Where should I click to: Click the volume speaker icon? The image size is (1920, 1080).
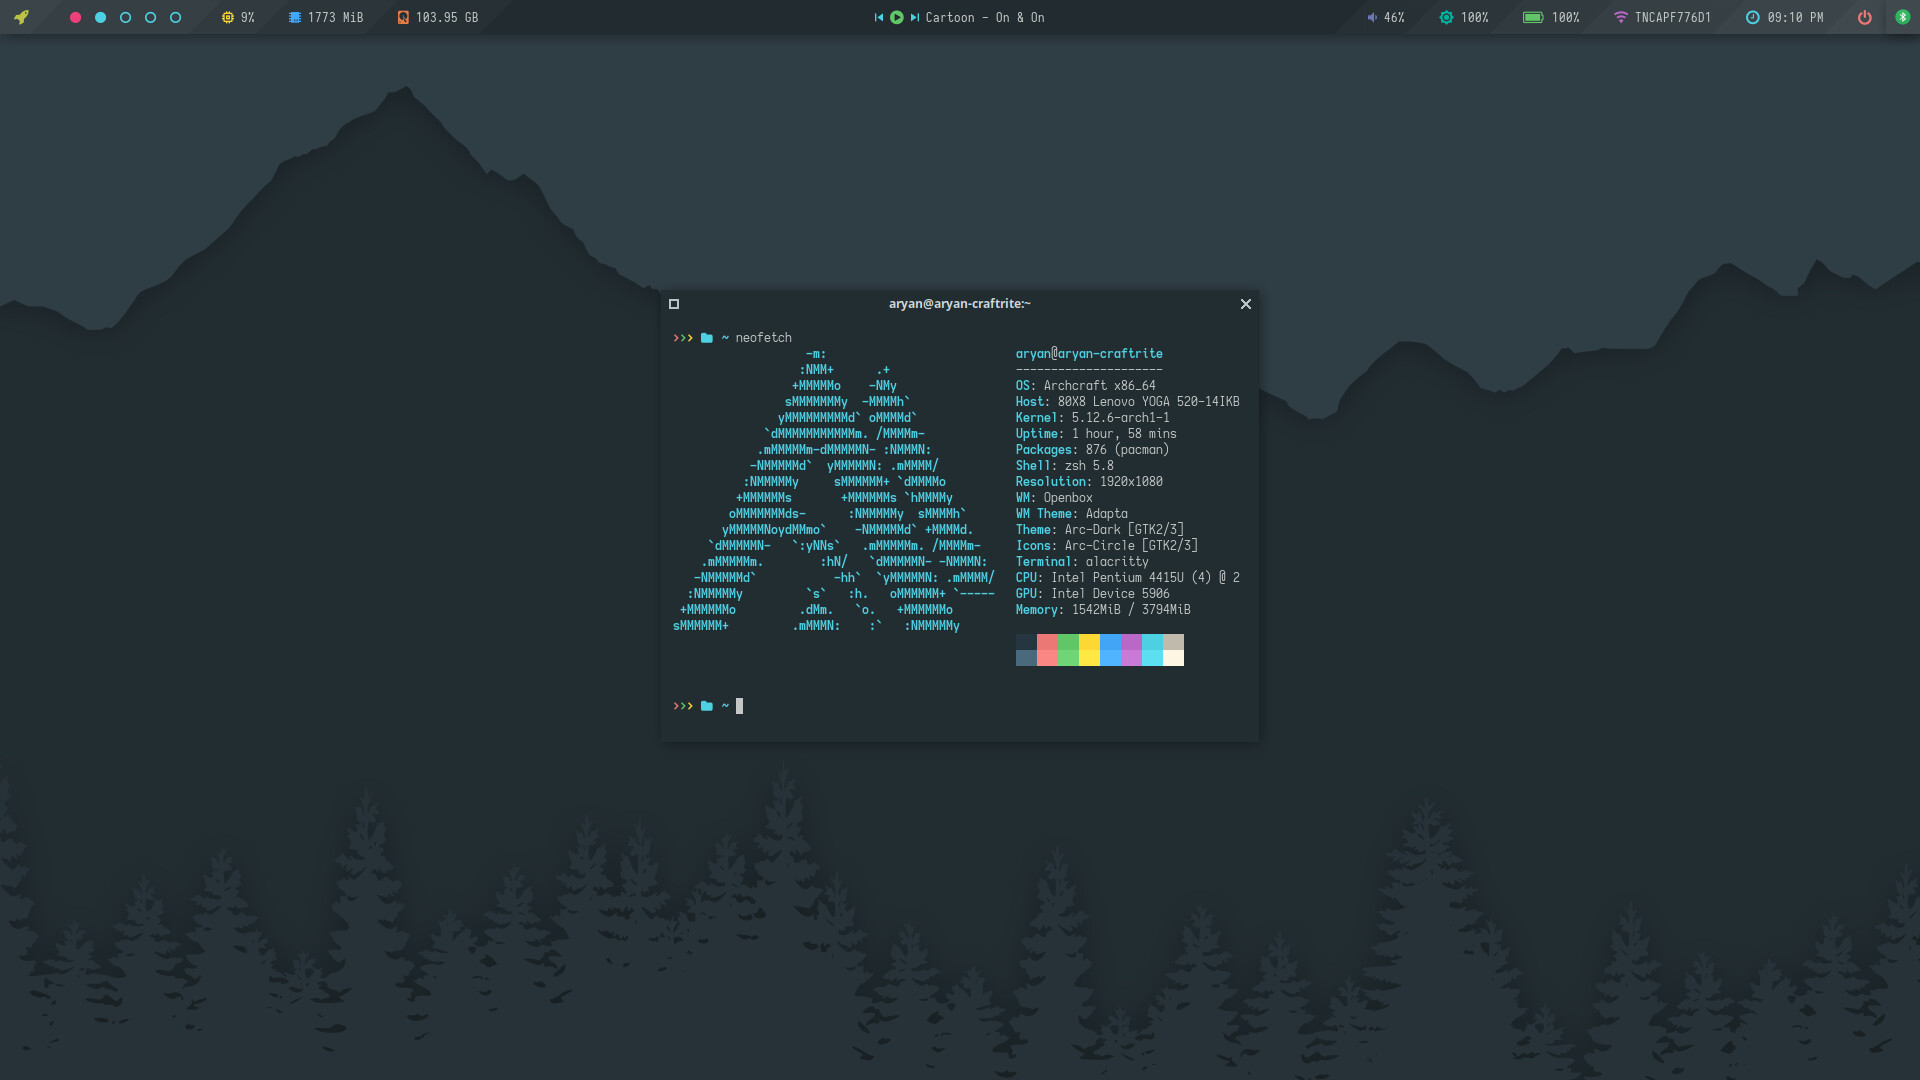tap(1372, 17)
